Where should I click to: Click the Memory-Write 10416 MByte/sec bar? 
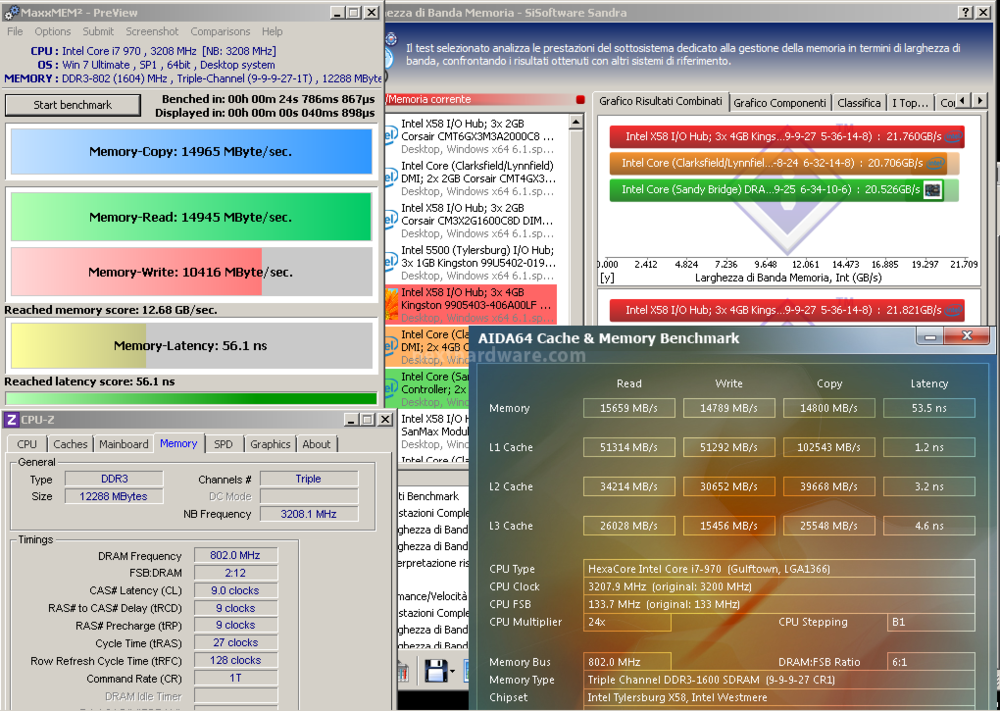point(191,272)
